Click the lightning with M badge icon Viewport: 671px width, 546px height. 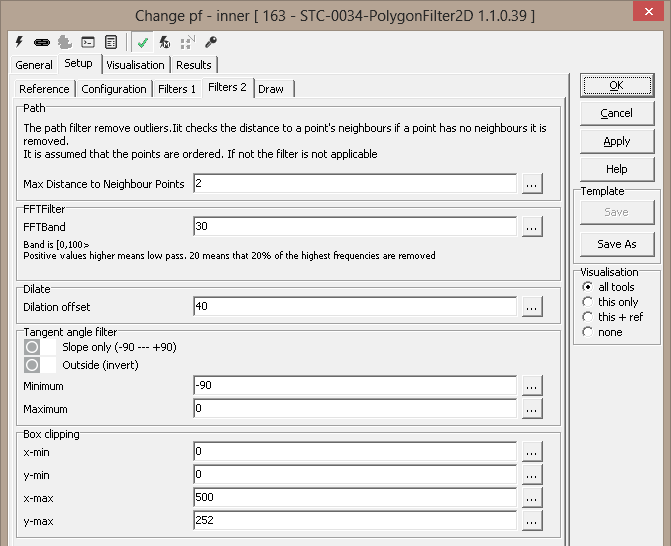[x=165, y=42]
